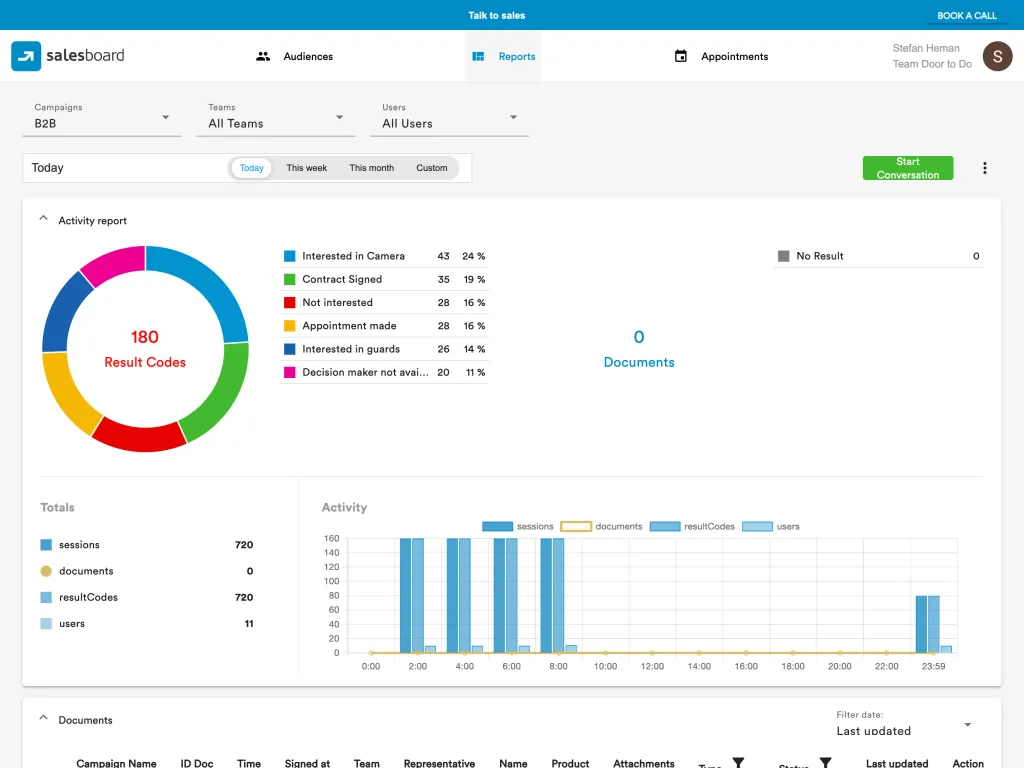Viewport: 1024px width, 768px height.
Task: Click the Status column filter icon
Action: click(x=825, y=763)
